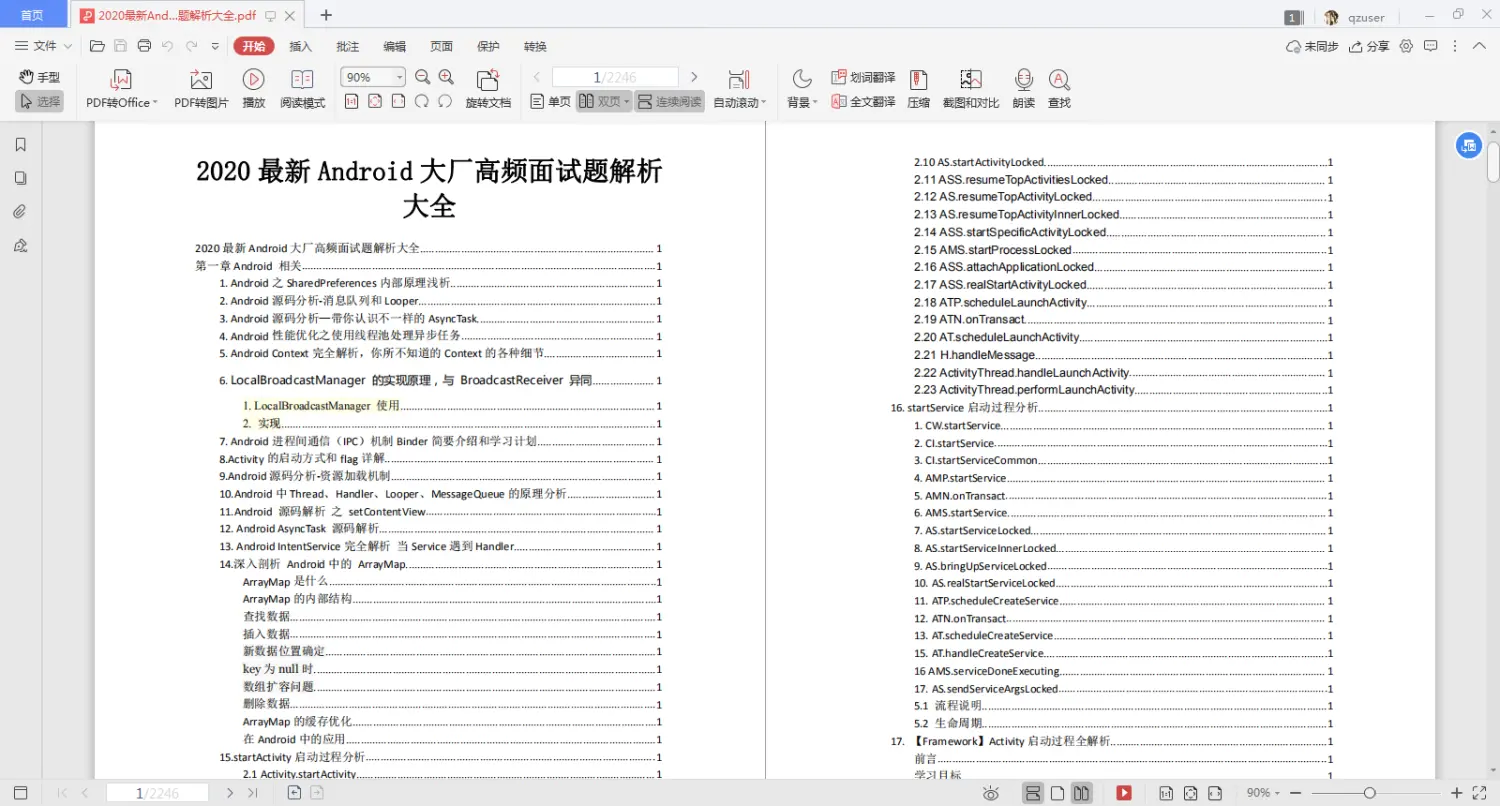Open attachments paperclip in left sidebar
The image size is (1500, 806).
pos(20,212)
